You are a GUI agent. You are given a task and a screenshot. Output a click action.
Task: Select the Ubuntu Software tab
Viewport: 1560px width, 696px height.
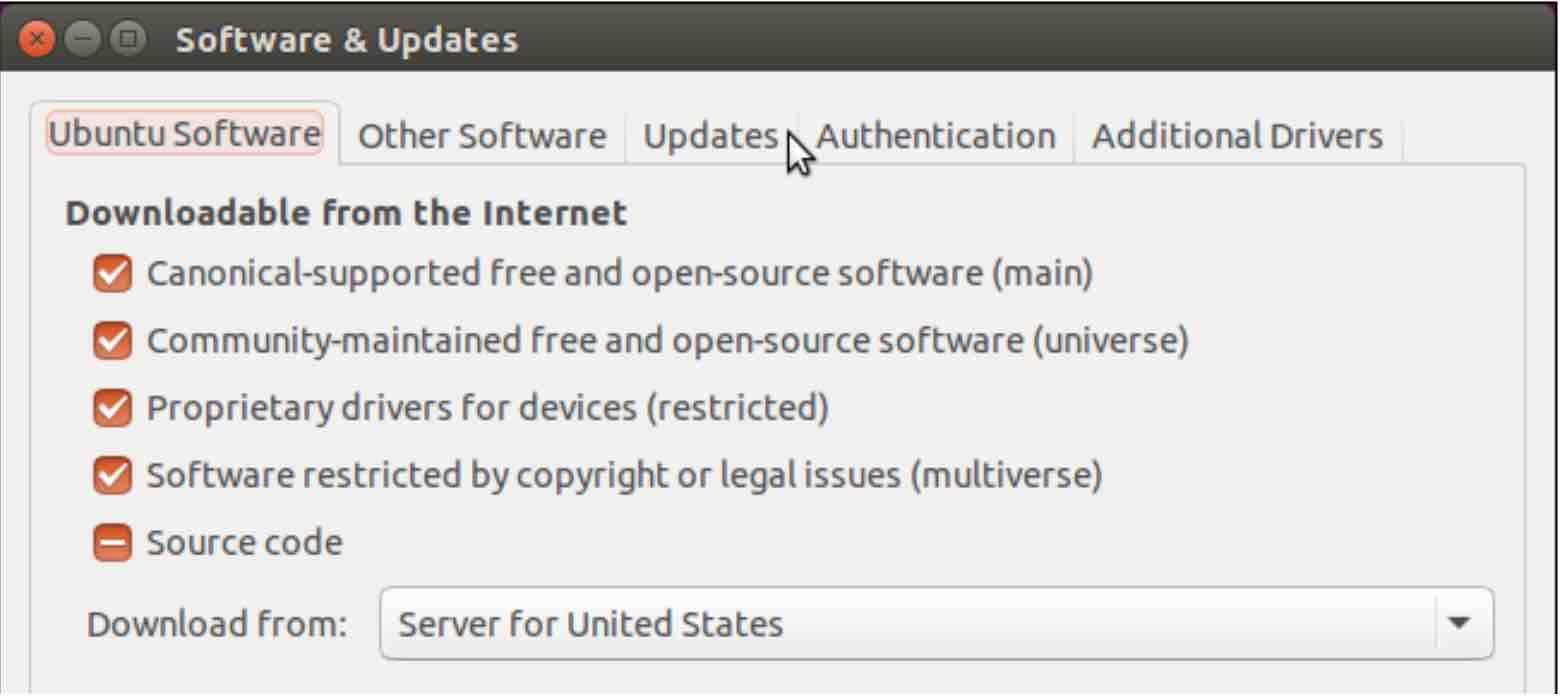(185, 133)
